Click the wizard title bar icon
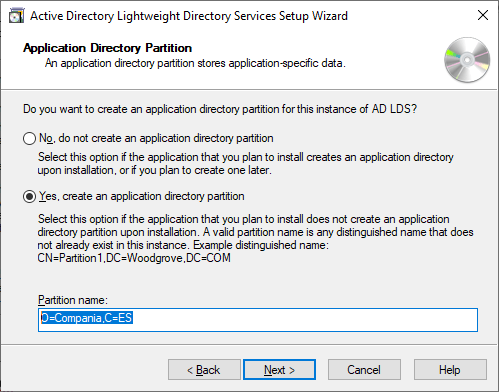 [16, 16]
